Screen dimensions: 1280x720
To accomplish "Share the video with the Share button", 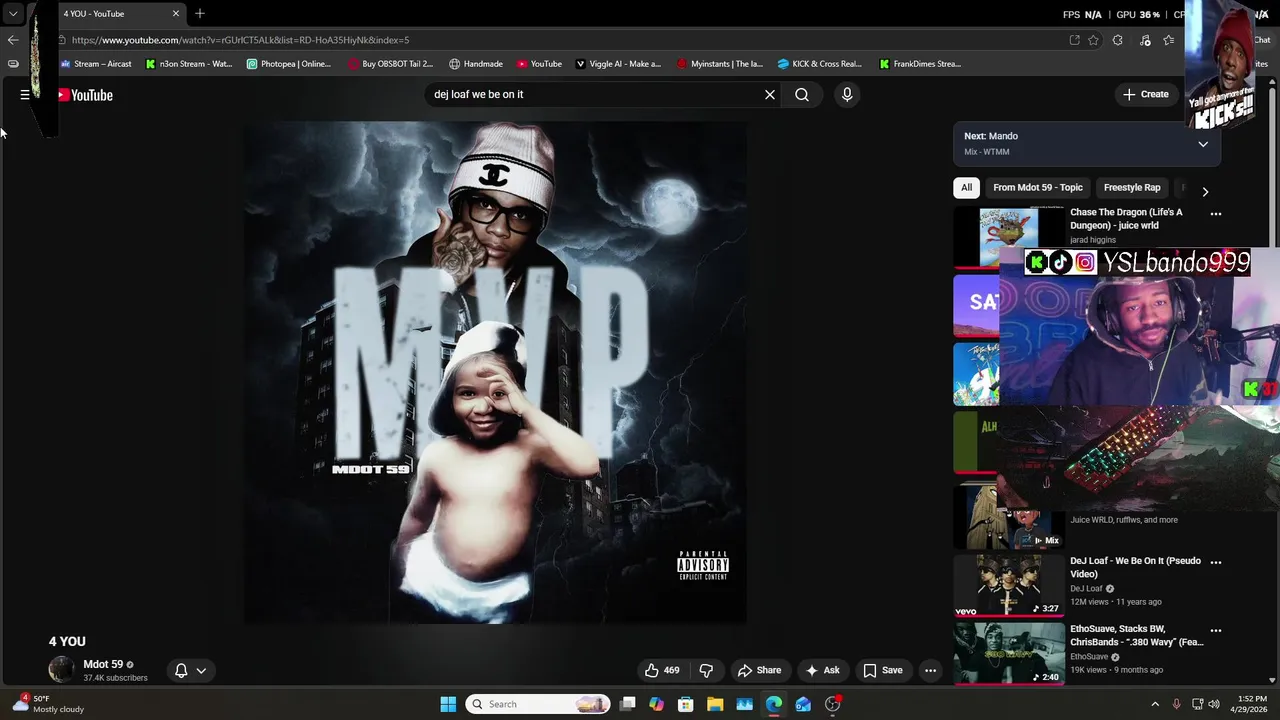I will coord(759,670).
